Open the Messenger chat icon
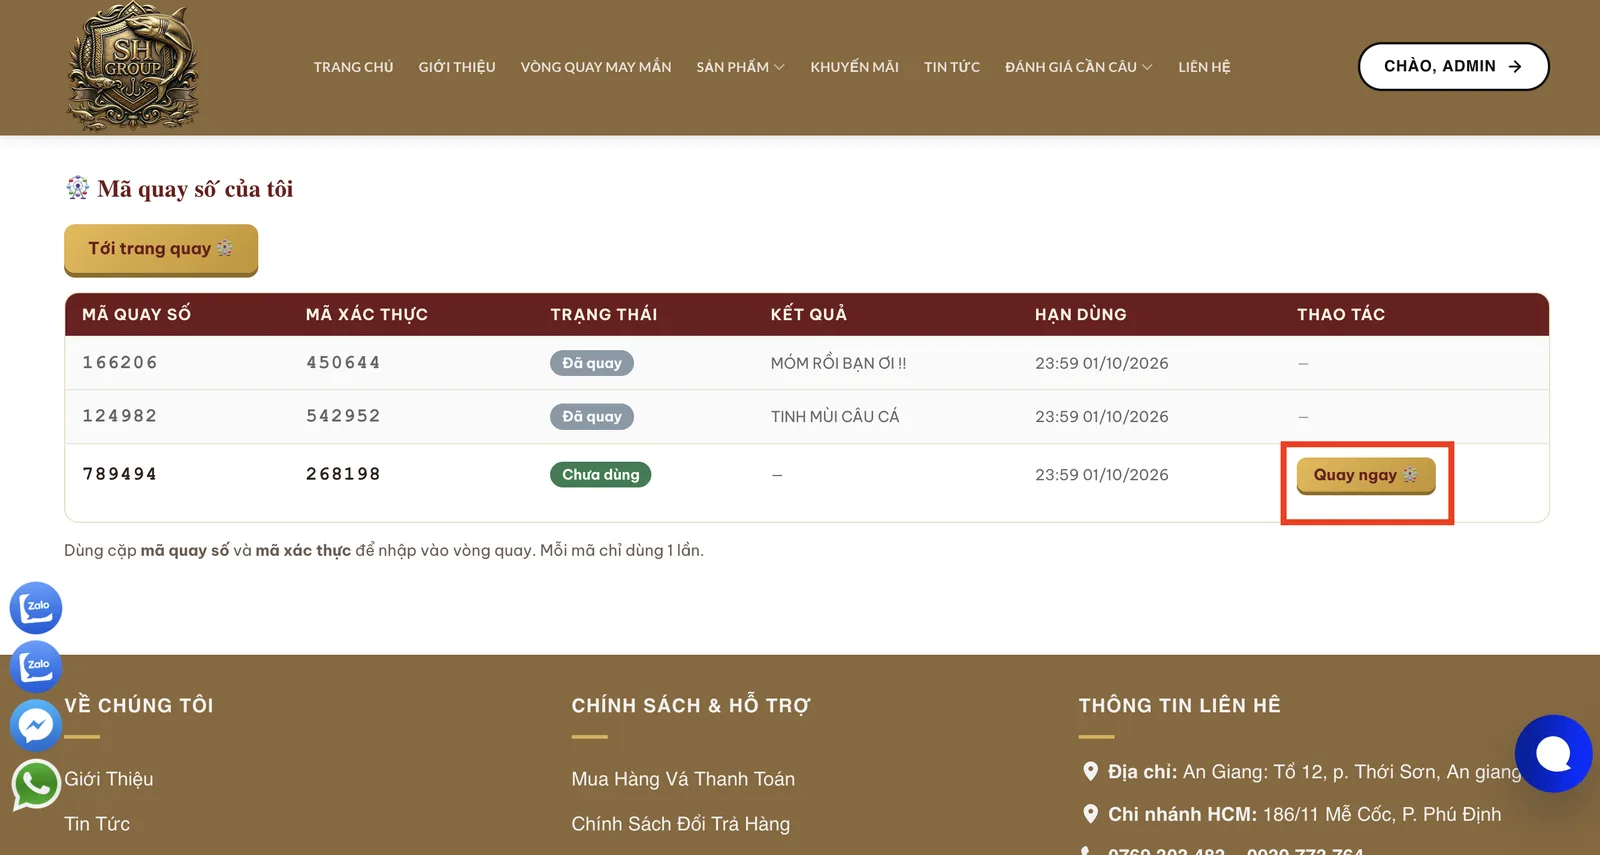This screenshot has height=855, width=1600. [36, 726]
